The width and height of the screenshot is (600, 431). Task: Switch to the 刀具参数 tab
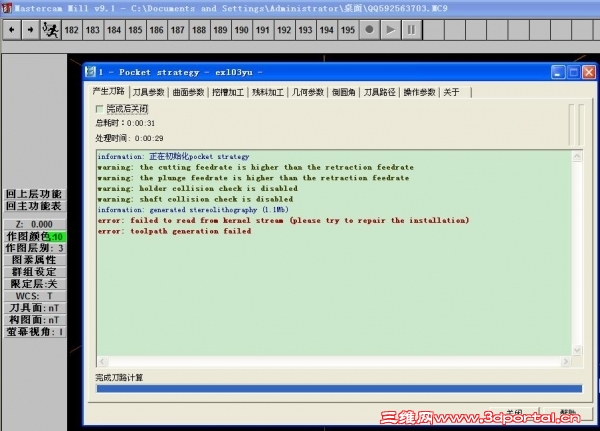point(149,92)
